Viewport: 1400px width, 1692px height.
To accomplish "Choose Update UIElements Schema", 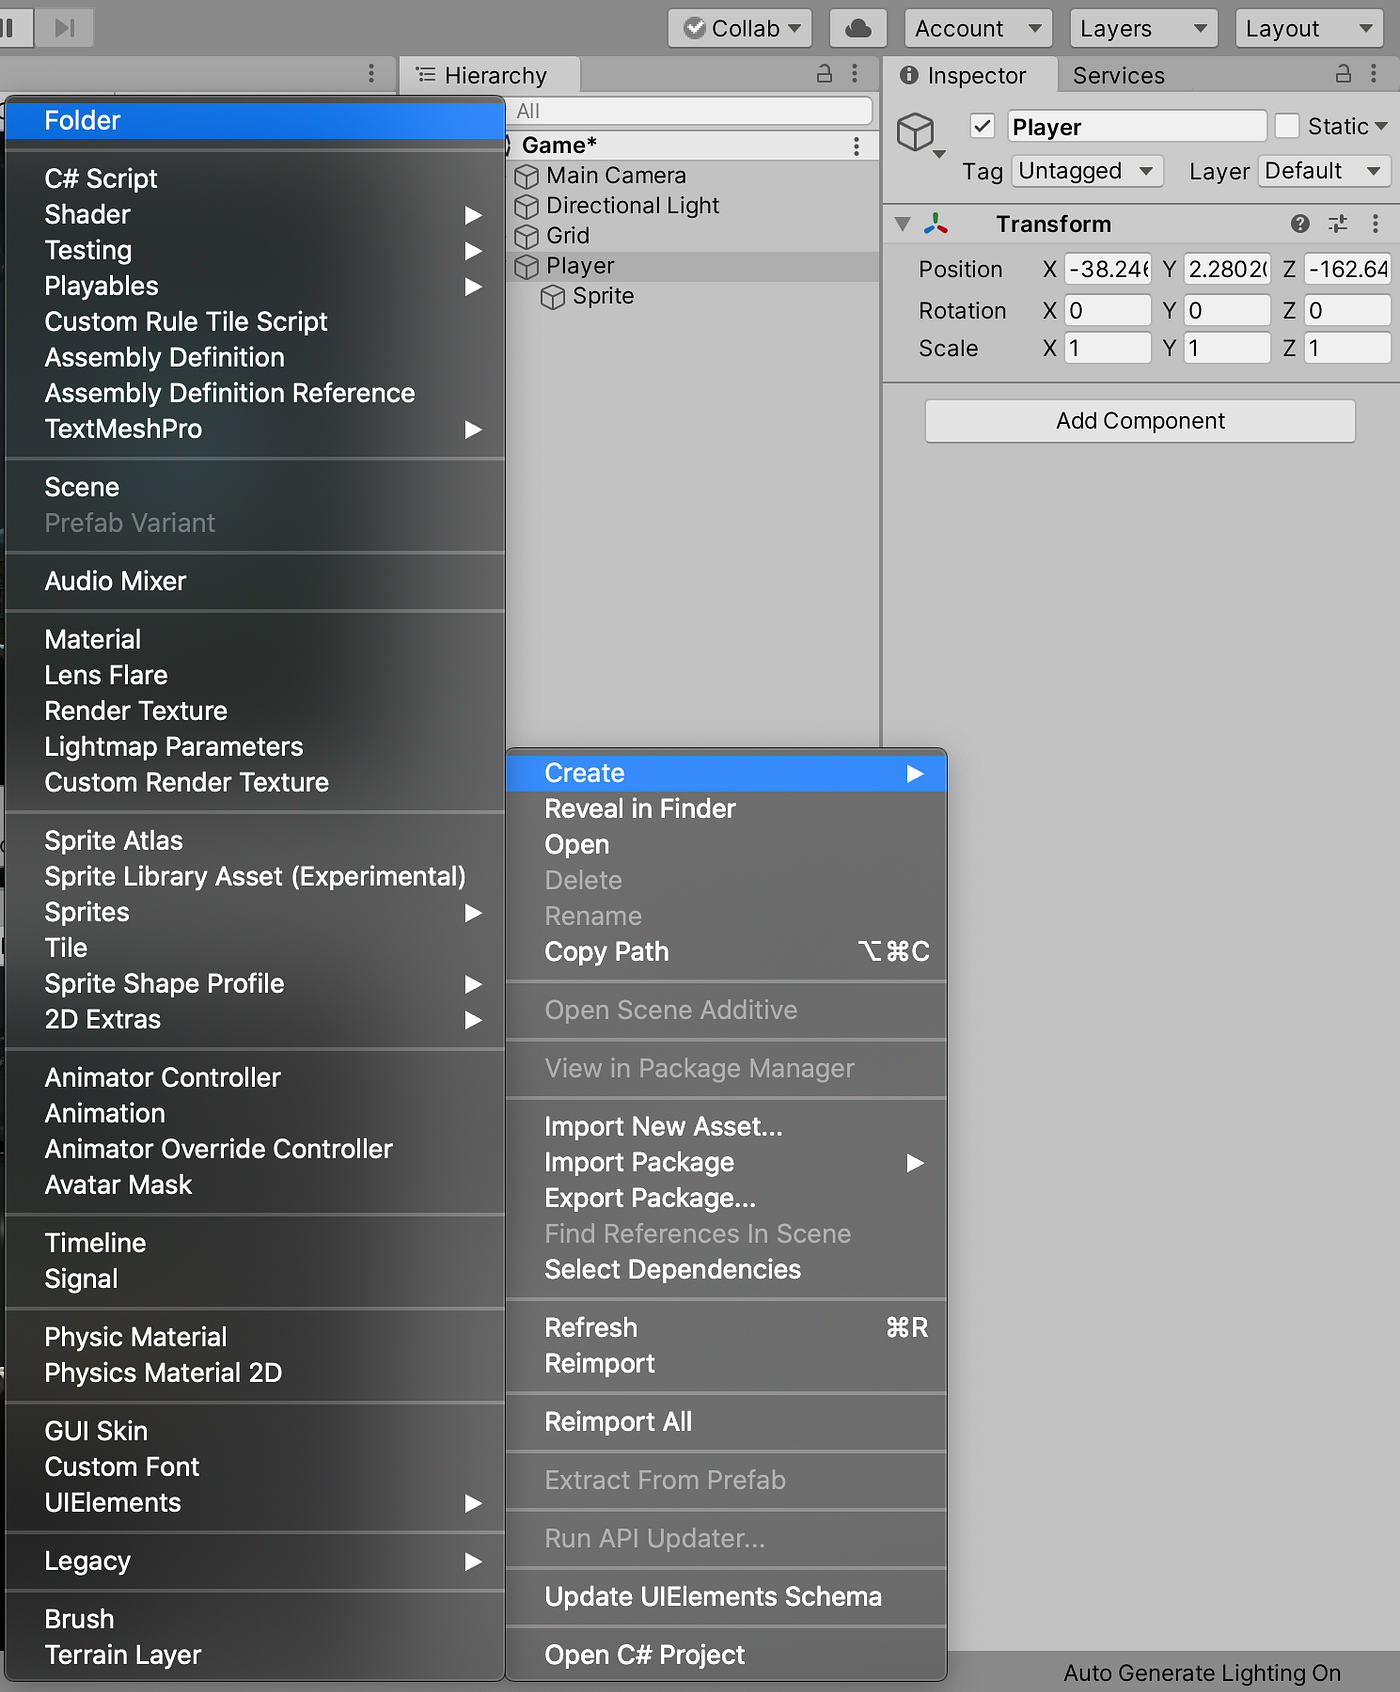I will pos(726,1597).
